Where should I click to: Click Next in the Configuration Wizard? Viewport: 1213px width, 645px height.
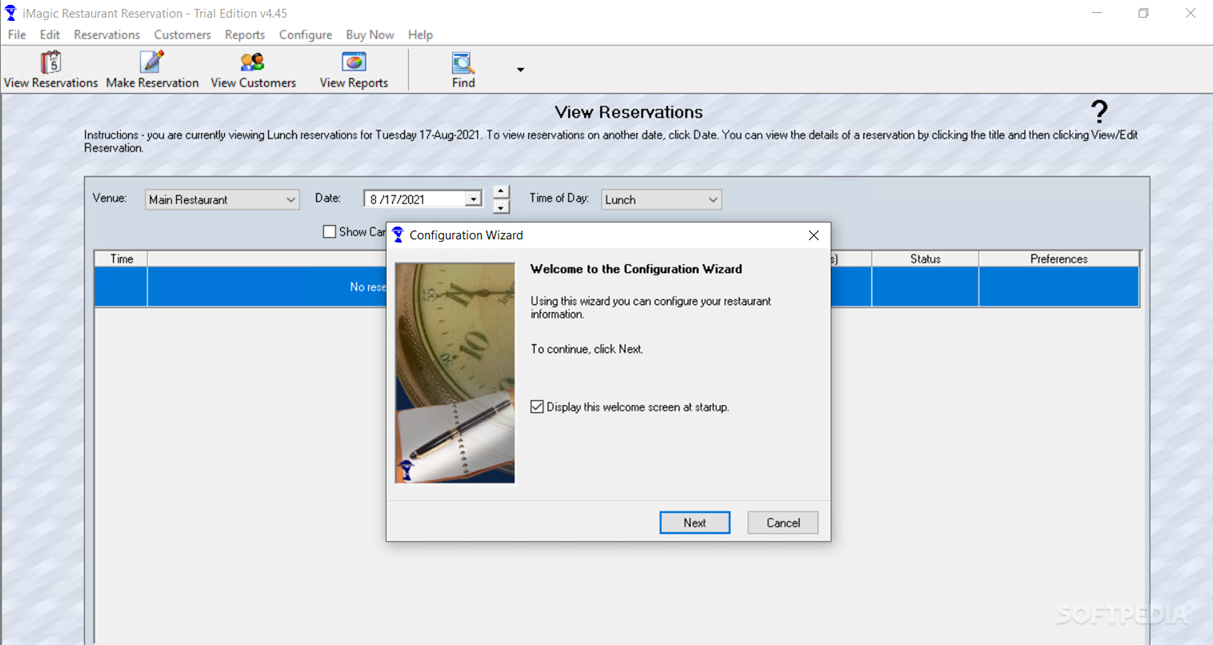tap(695, 523)
